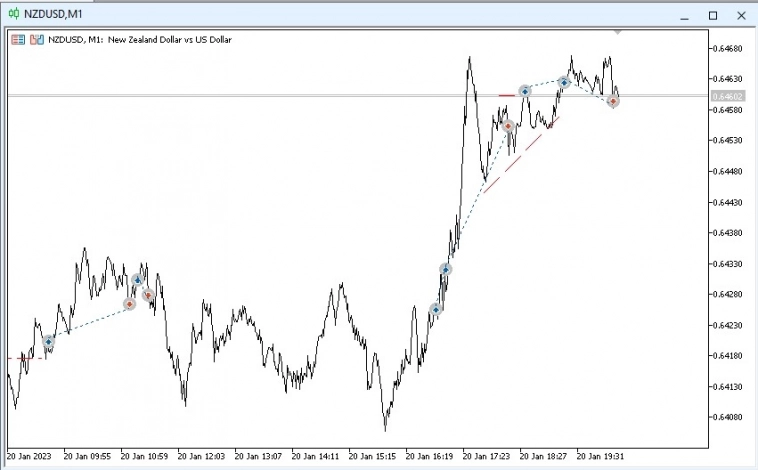Viewport: 758px width, 470px height.
Task: Click the 0.64680 price scale label
Action: coord(727,48)
